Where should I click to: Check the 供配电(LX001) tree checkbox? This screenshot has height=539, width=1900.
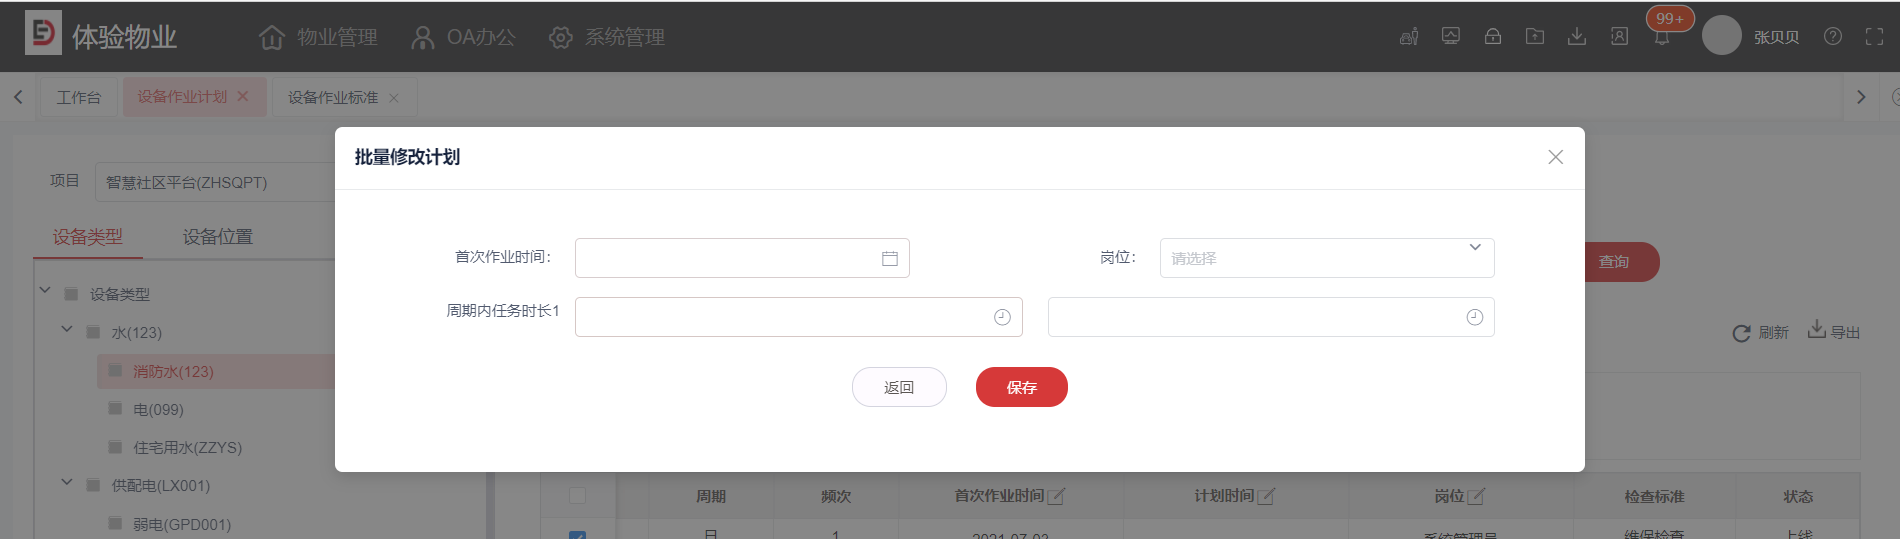[x=93, y=485]
